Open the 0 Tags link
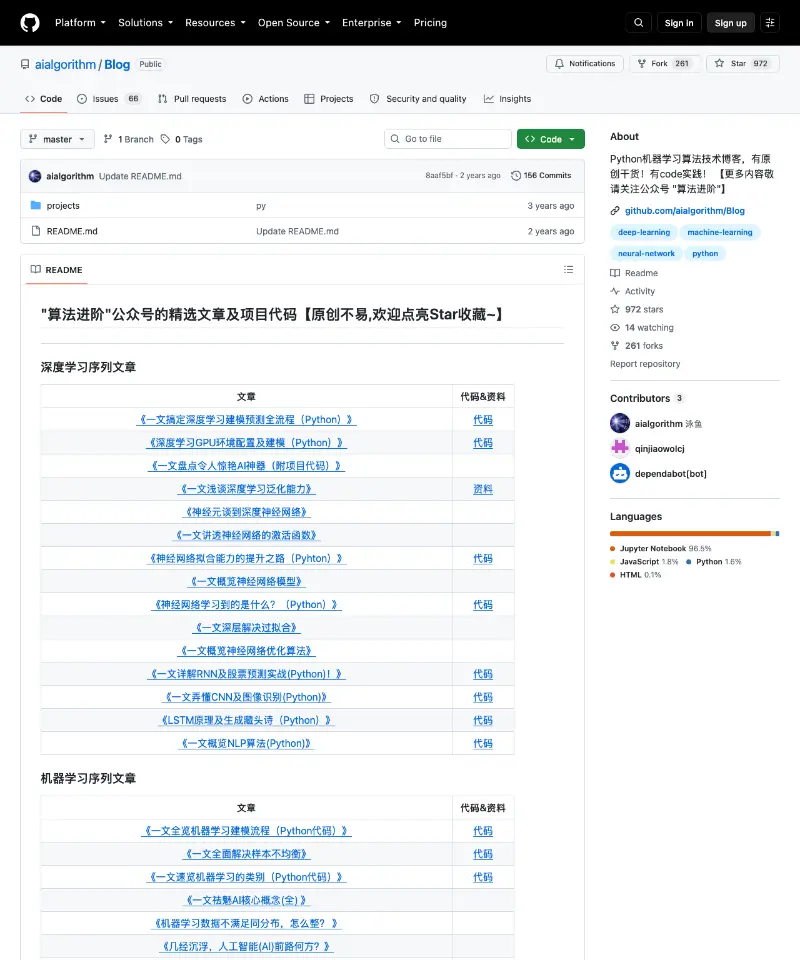This screenshot has height=960, width=800. (182, 140)
